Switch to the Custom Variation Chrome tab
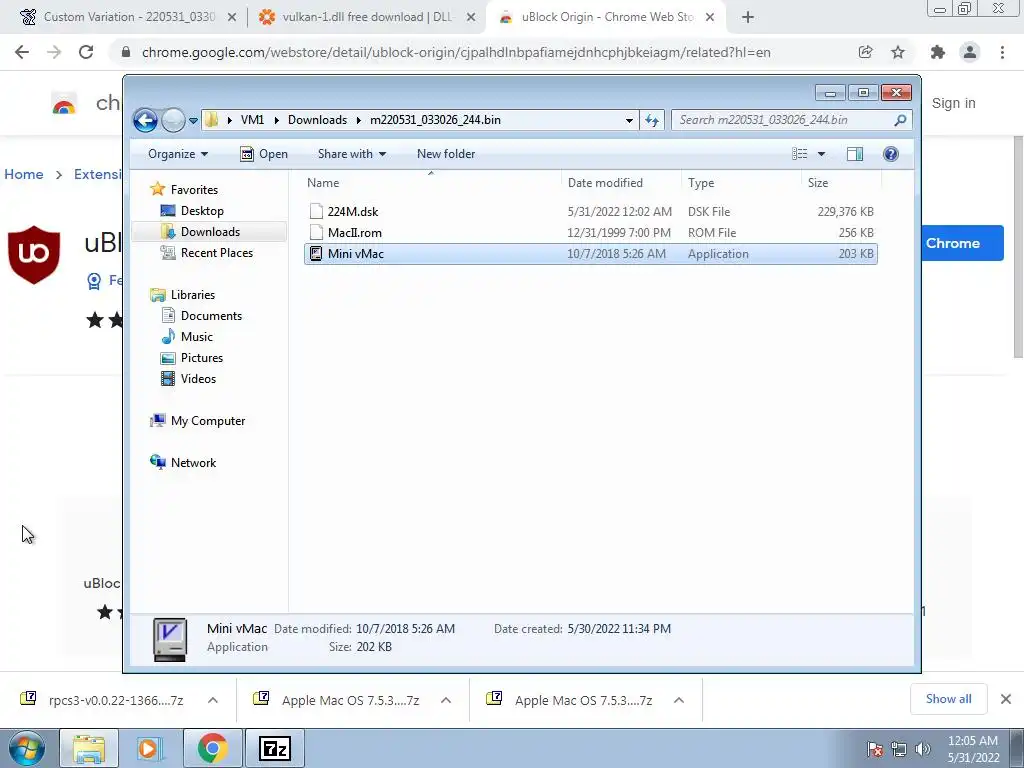The width and height of the screenshot is (1024, 768). [x=129, y=17]
